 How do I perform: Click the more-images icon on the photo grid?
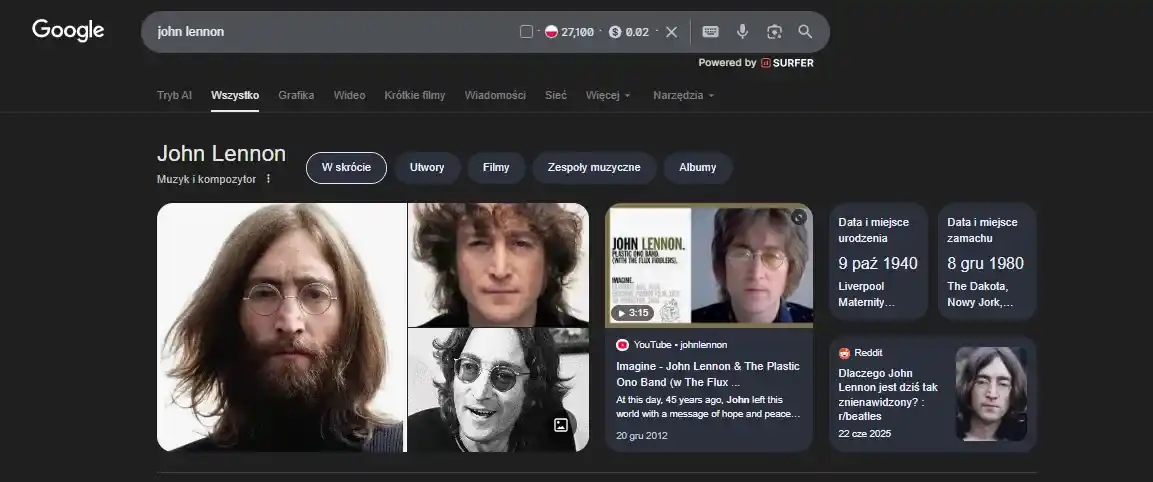[561, 425]
